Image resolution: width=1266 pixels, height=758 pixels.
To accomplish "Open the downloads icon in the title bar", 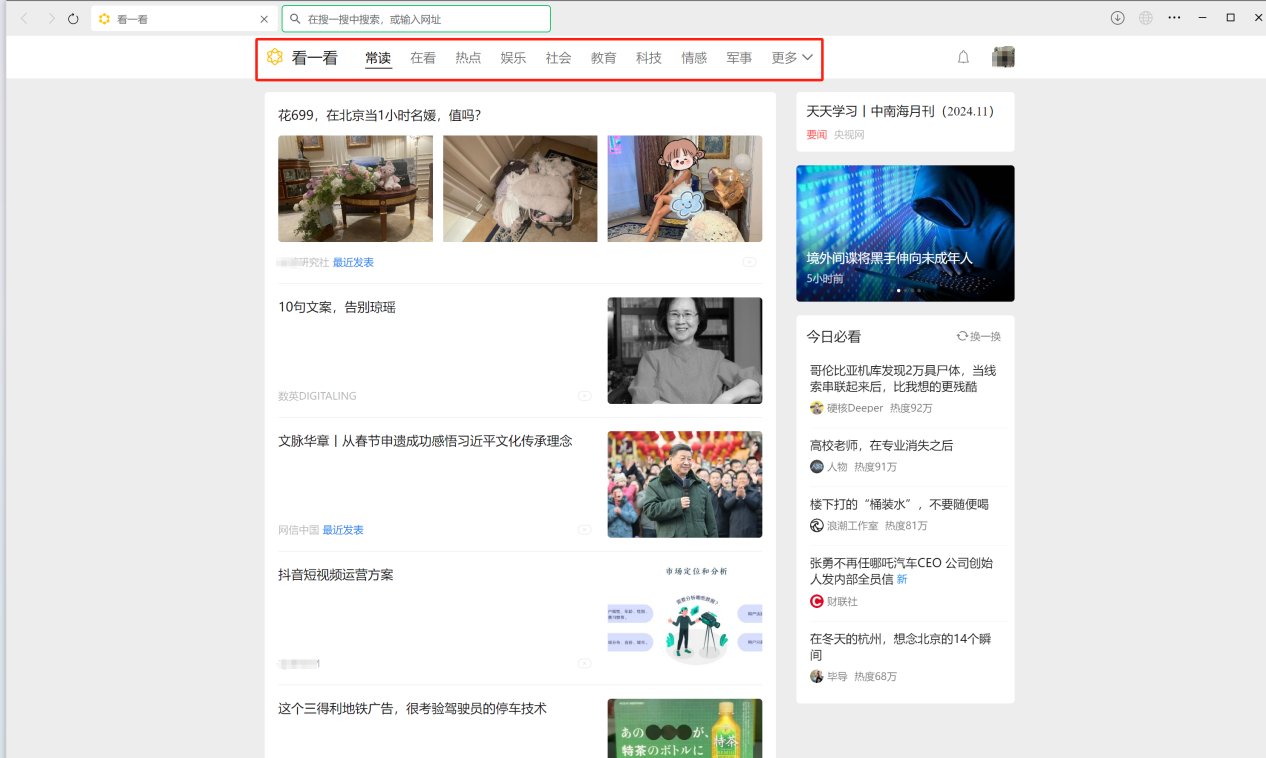I will (1118, 18).
